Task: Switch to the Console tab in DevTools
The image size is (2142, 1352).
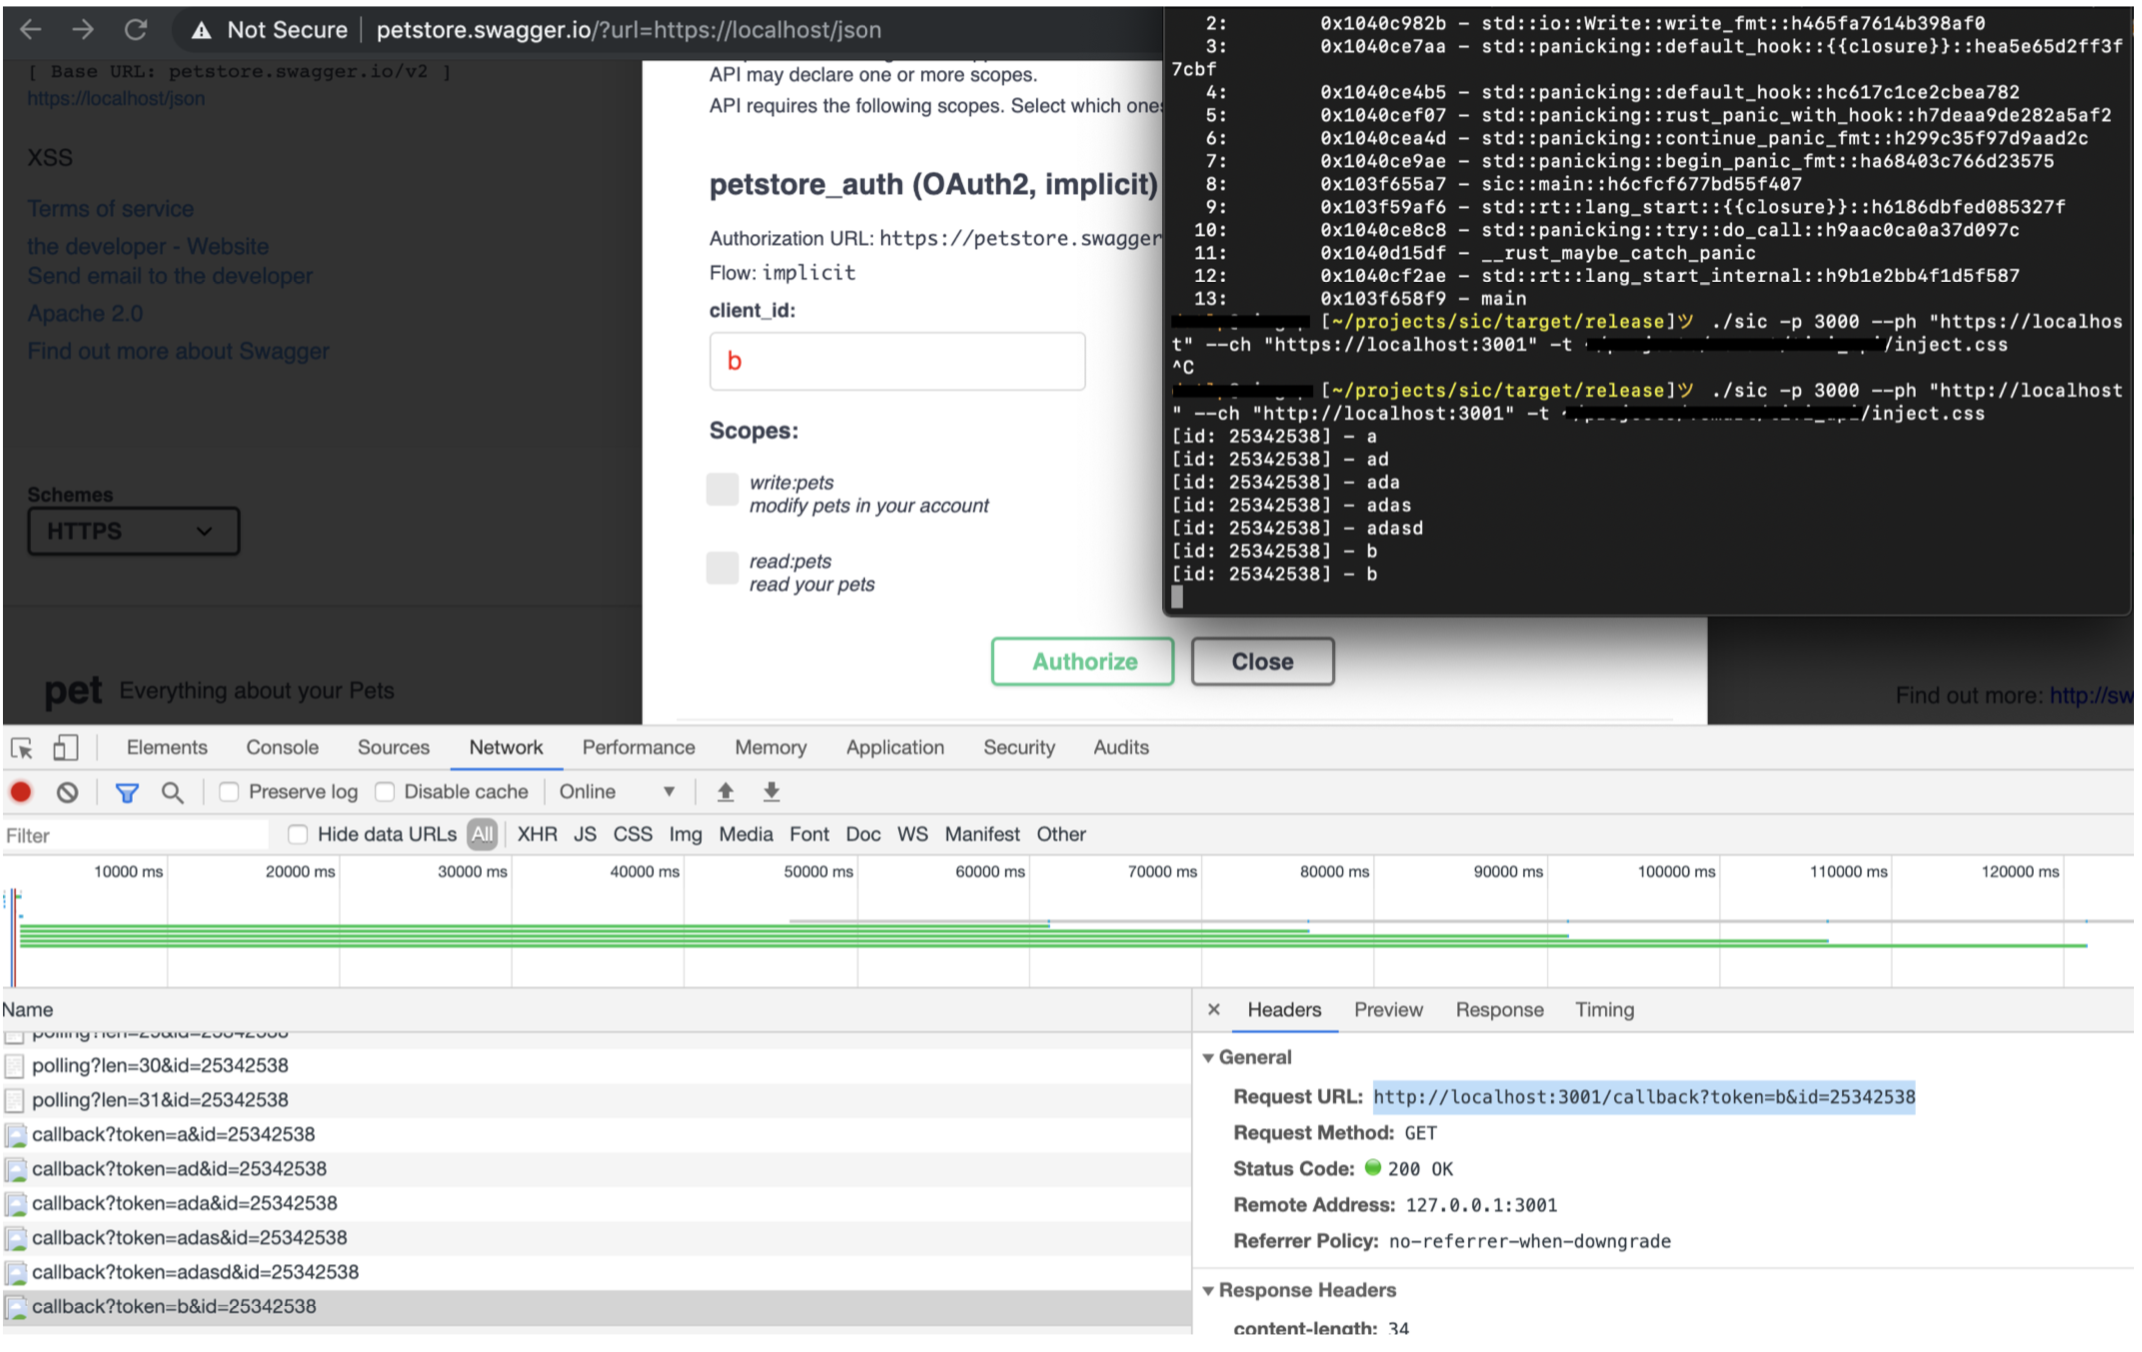Action: 280,748
